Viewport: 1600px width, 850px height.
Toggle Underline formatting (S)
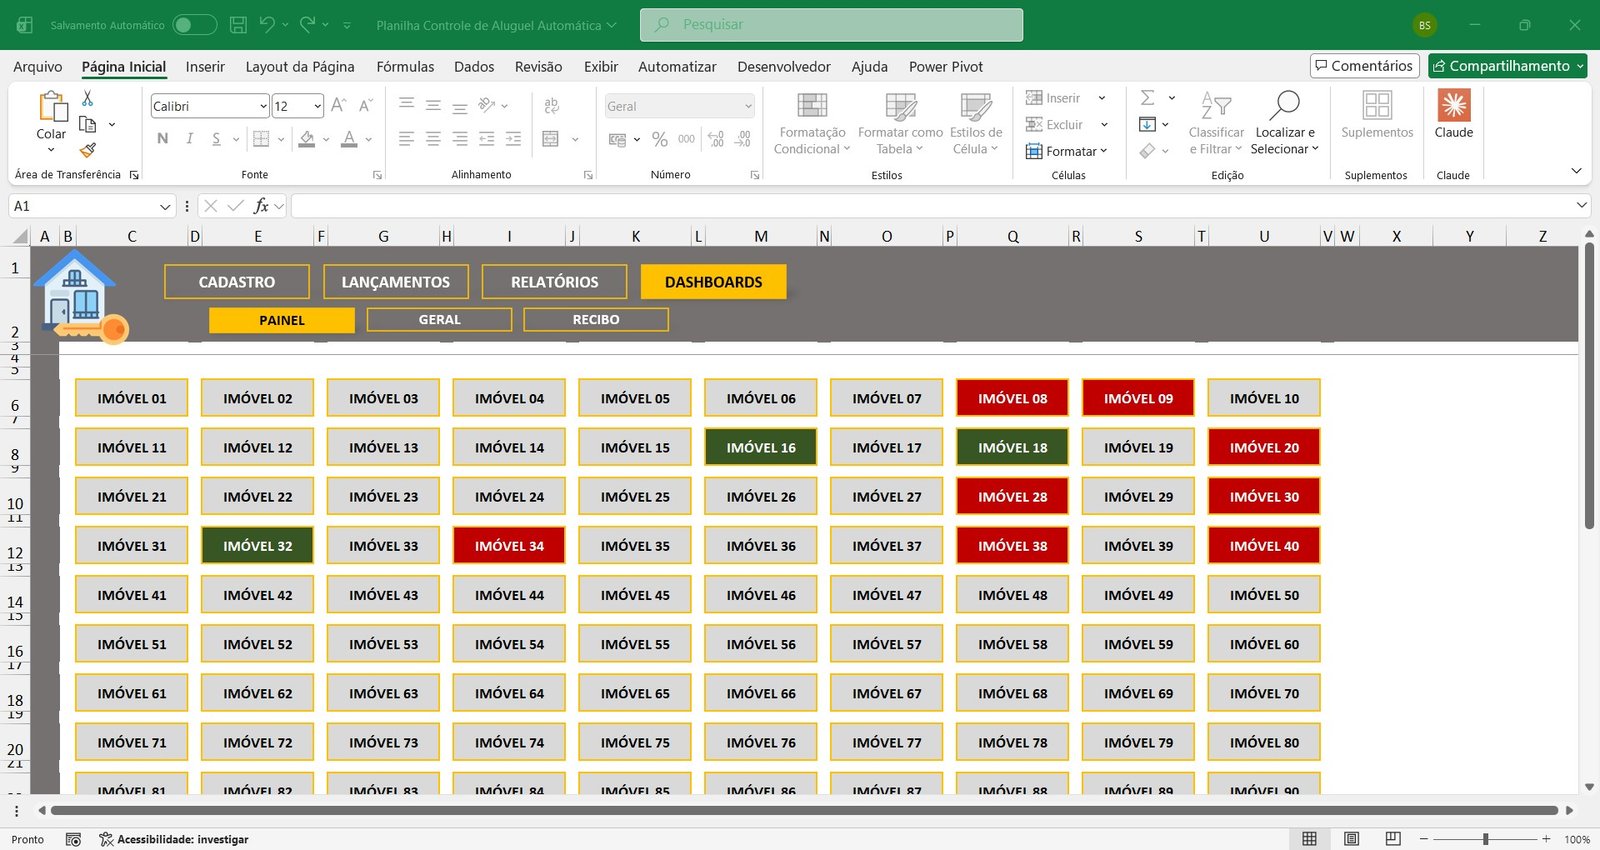tap(216, 139)
